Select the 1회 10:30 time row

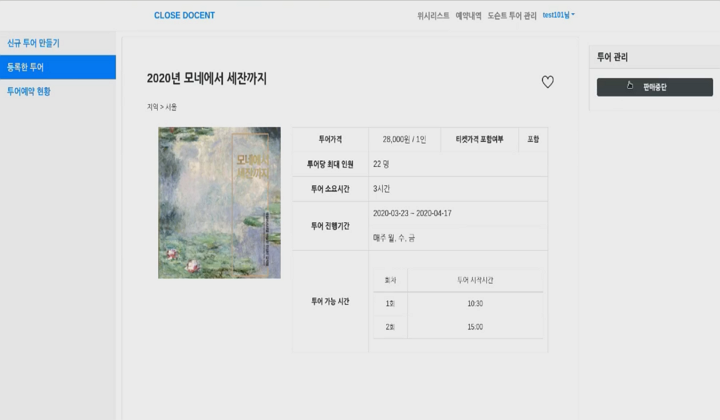click(458, 303)
